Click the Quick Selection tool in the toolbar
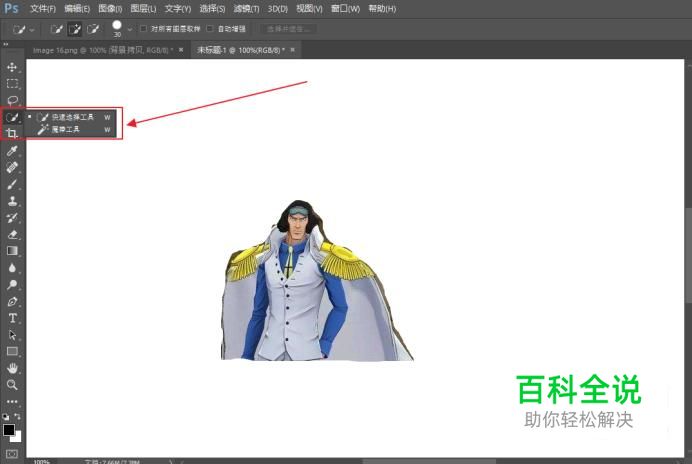The height and width of the screenshot is (464, 692). click(x=12, y=117)
